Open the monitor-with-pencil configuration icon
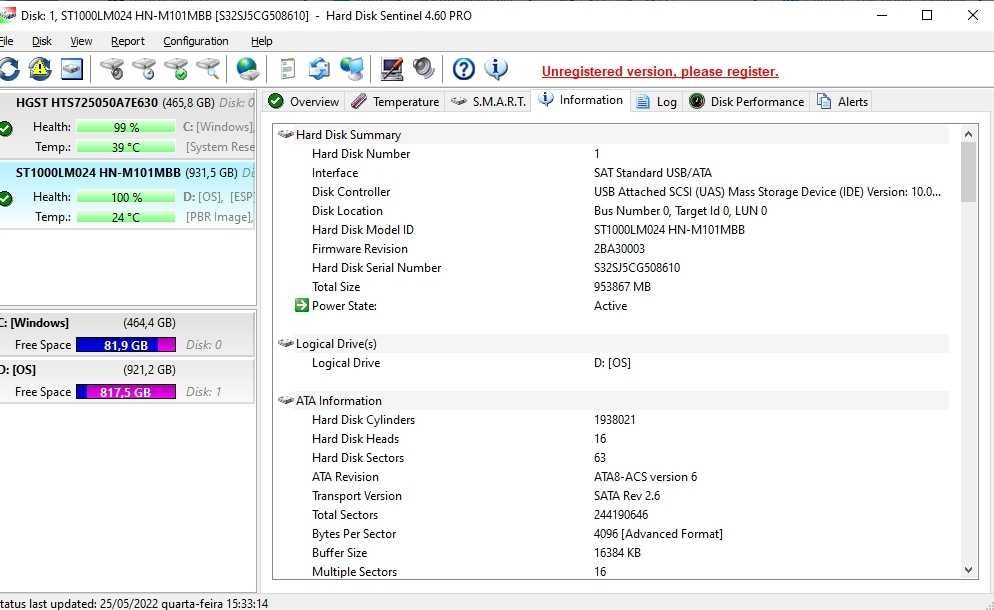994x610 pixels. tap(392, 68)
